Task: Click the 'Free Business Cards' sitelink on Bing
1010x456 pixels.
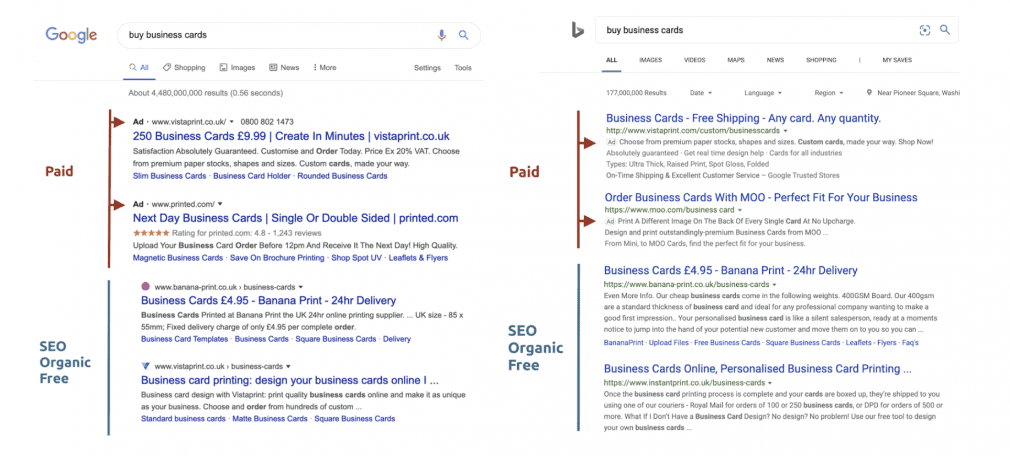Action: [x=727, y=343]
